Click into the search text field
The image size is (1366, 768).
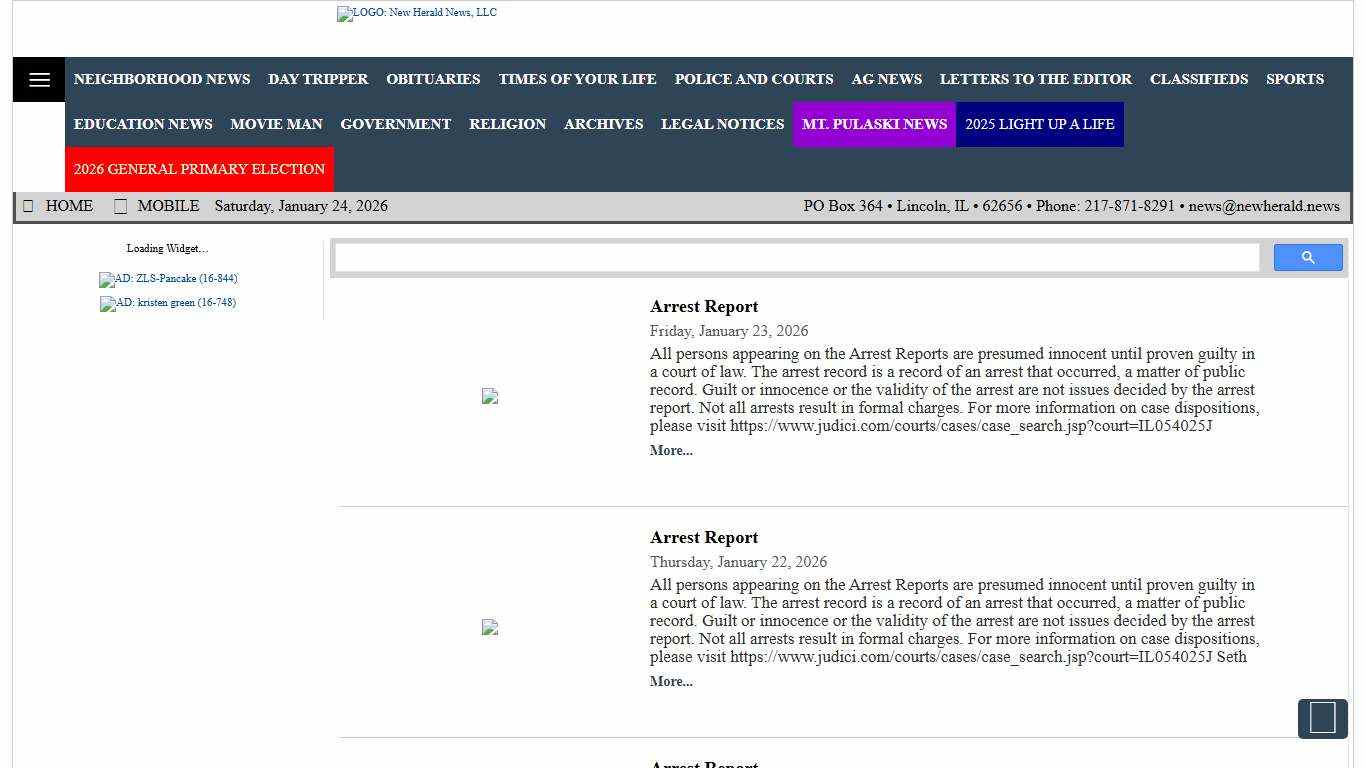[x=796, y=258]
